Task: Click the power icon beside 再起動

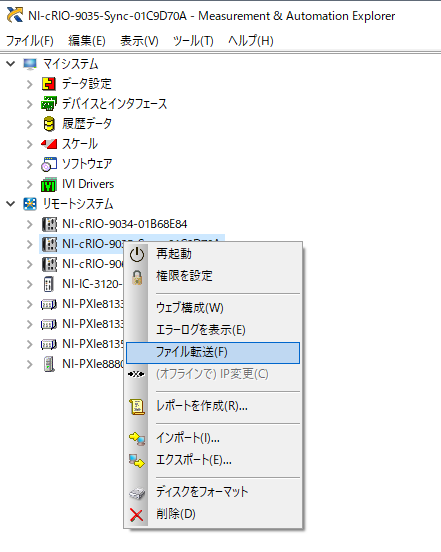Action: click(x=137, y=254)
